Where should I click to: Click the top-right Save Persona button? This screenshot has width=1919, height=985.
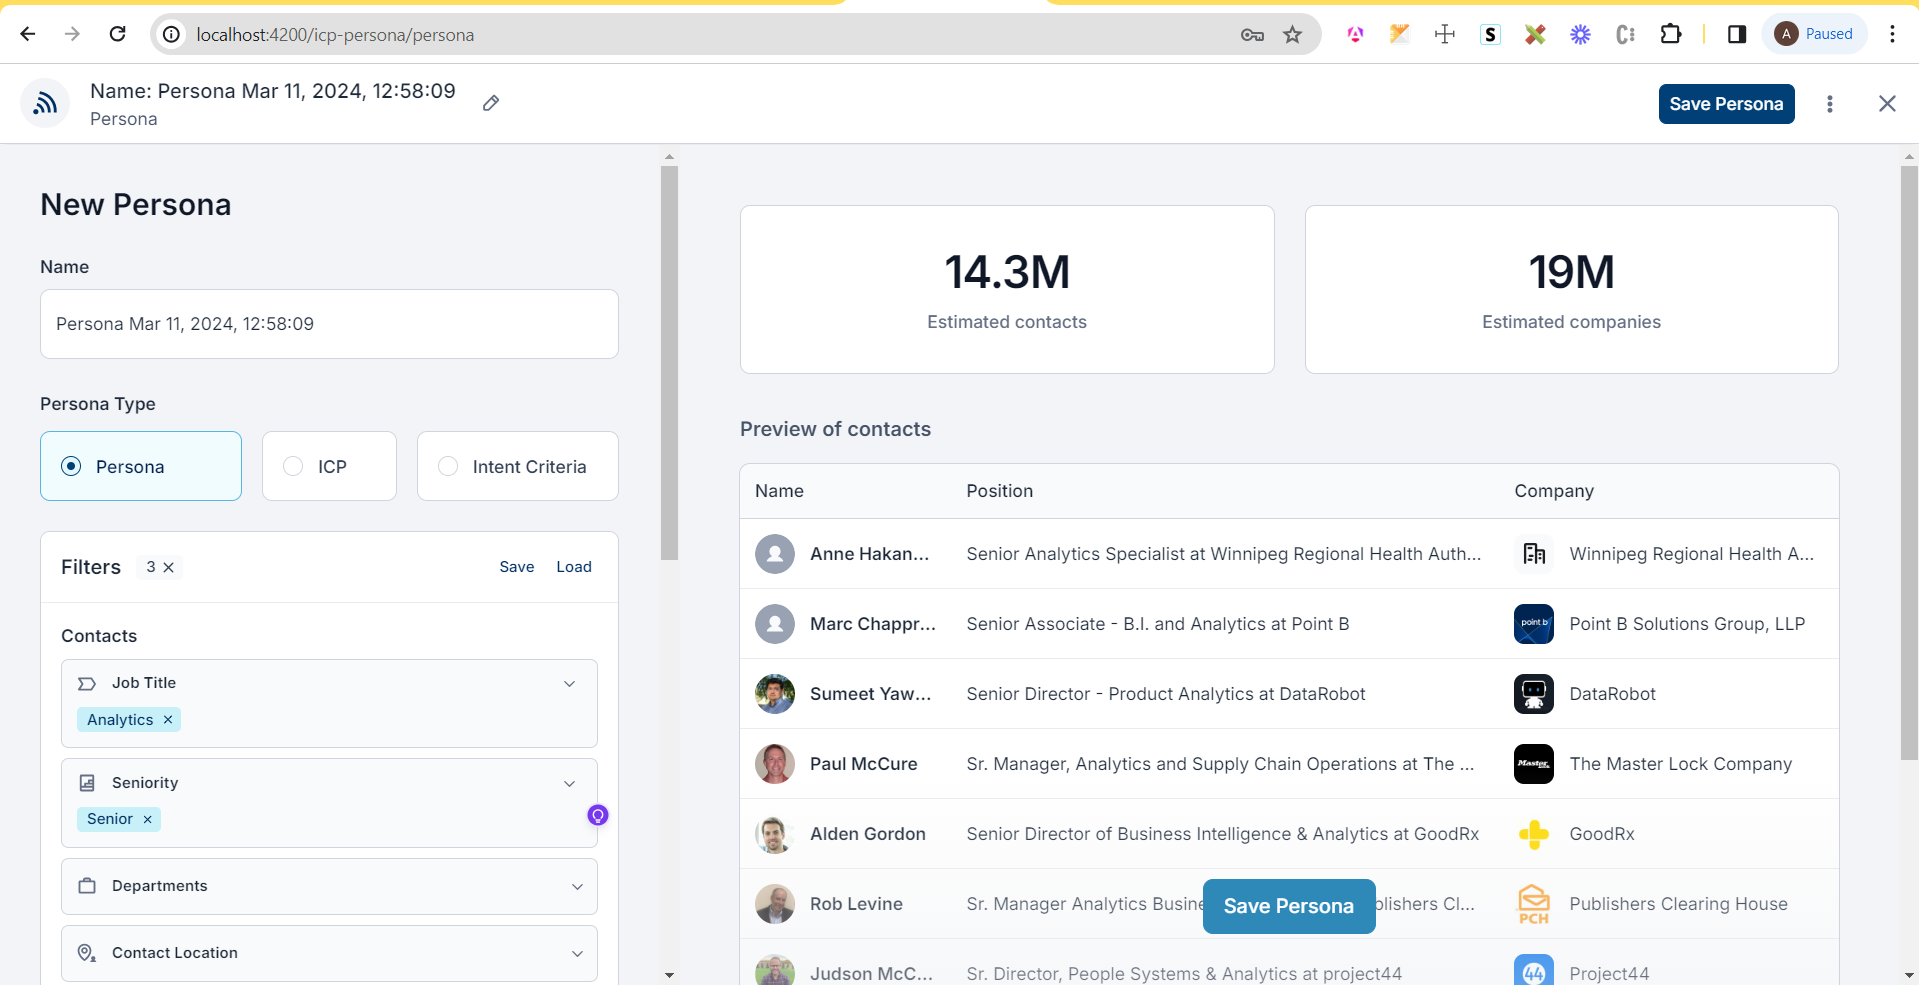pos(1725,104)
